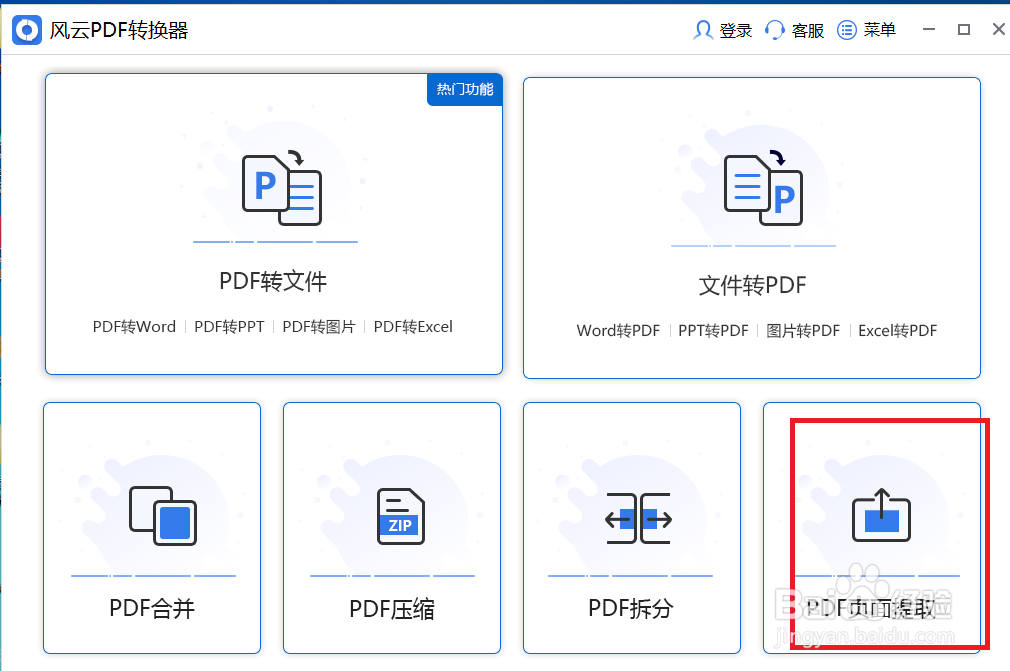Minimize the 风云PDF转换器 window
The image size is (1010, 671).
[x=929, y=29]
